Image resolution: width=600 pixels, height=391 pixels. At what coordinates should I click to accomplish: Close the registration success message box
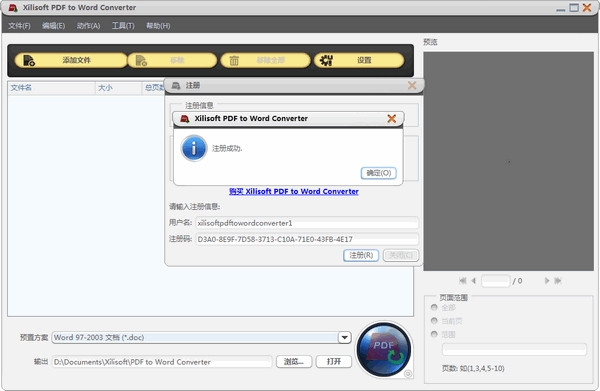[391, 119]
